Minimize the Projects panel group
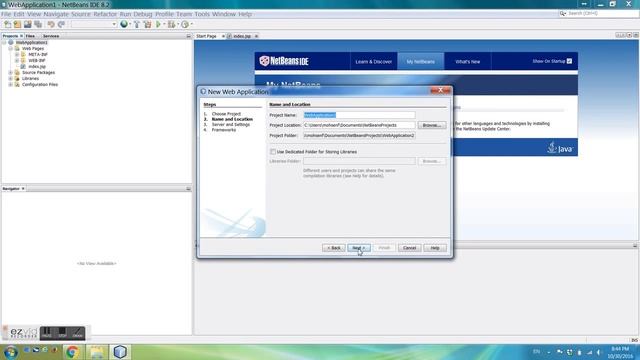 189,36
